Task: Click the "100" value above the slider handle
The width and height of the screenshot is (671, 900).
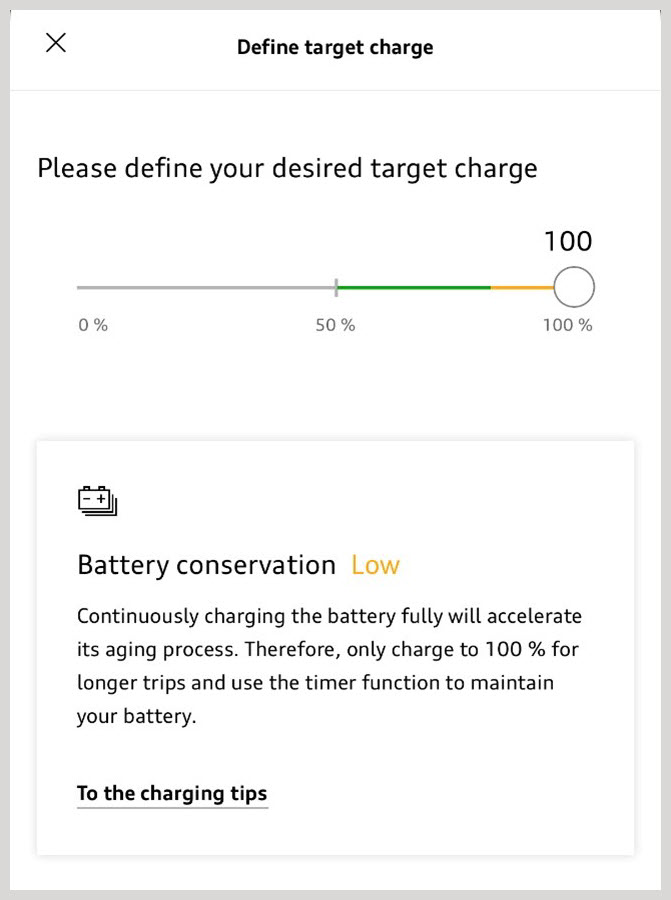Action: coord(568,241)
